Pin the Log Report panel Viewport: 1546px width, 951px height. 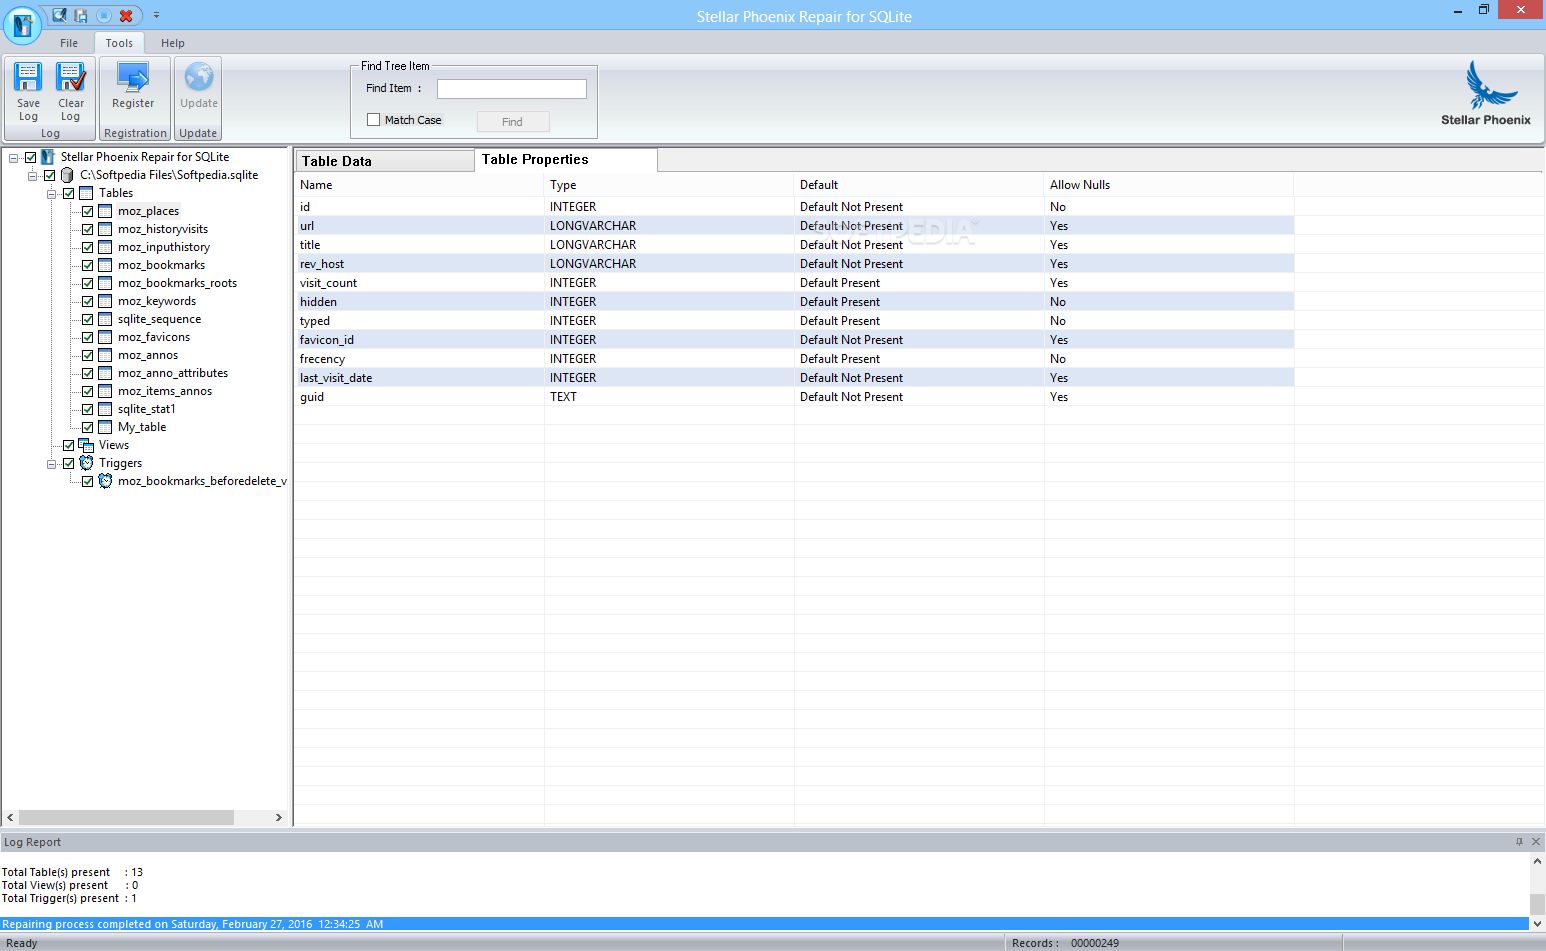[x=1519, y=841]
